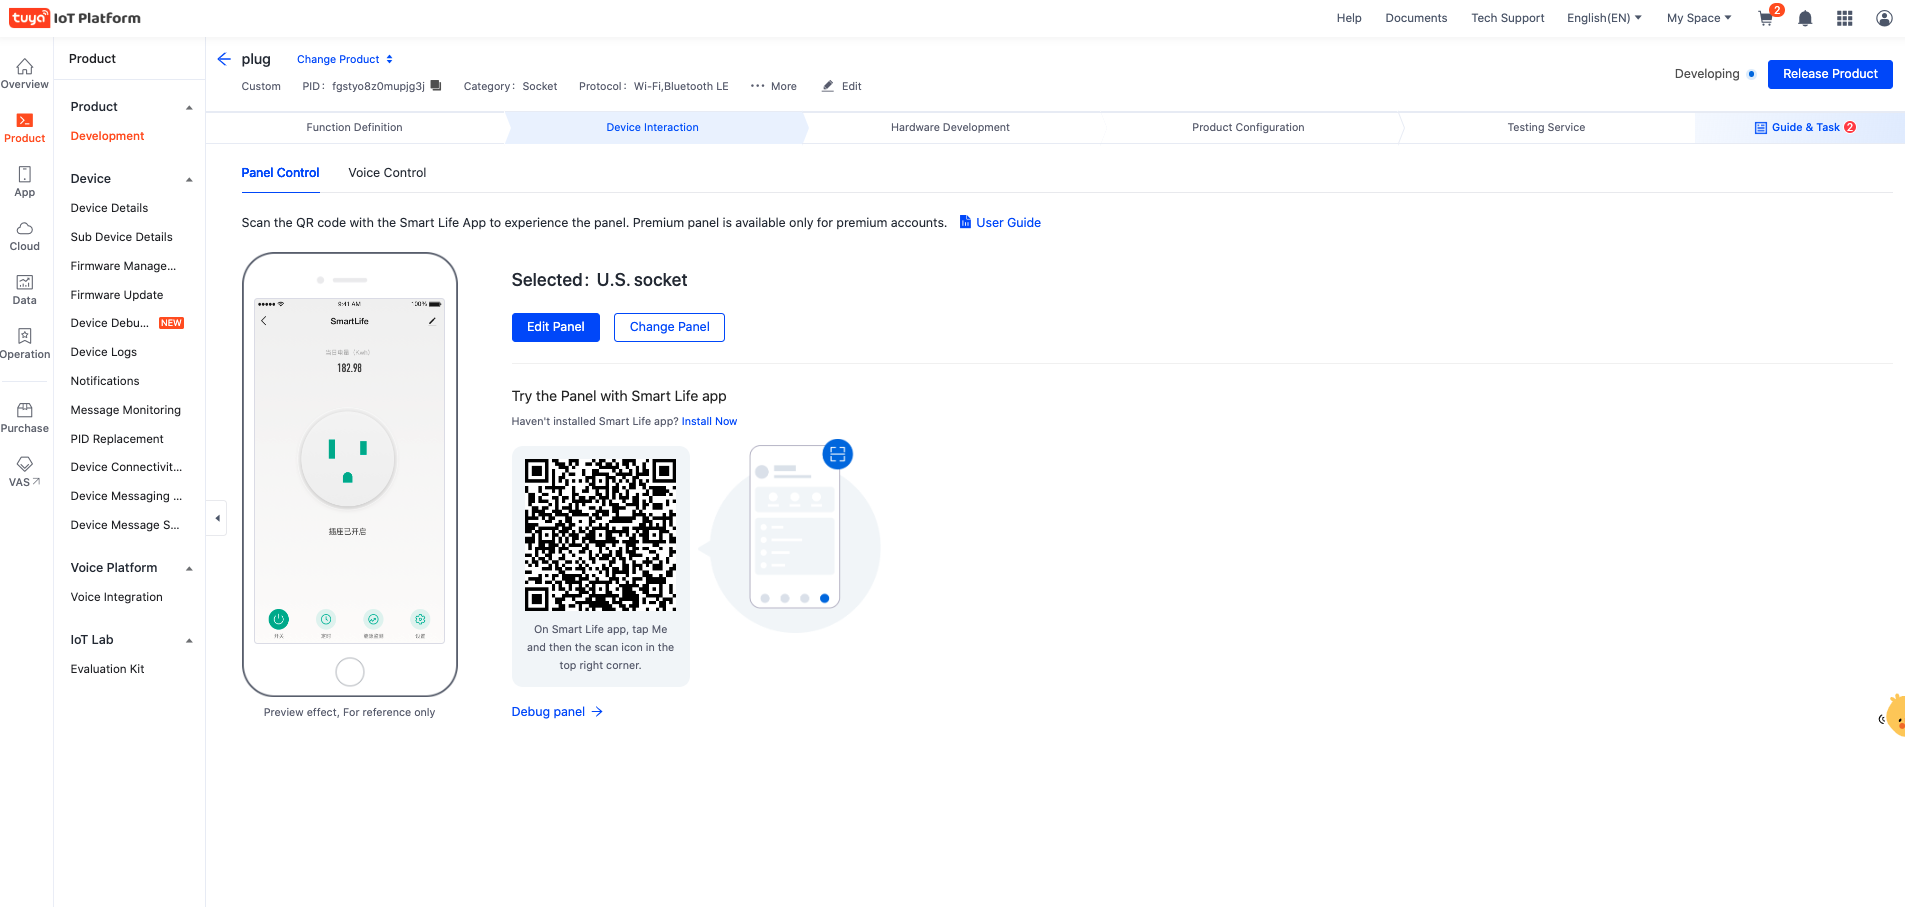Collapse the sidebar with the arrow handle
1905x907 pixels.
coord(217,518)
